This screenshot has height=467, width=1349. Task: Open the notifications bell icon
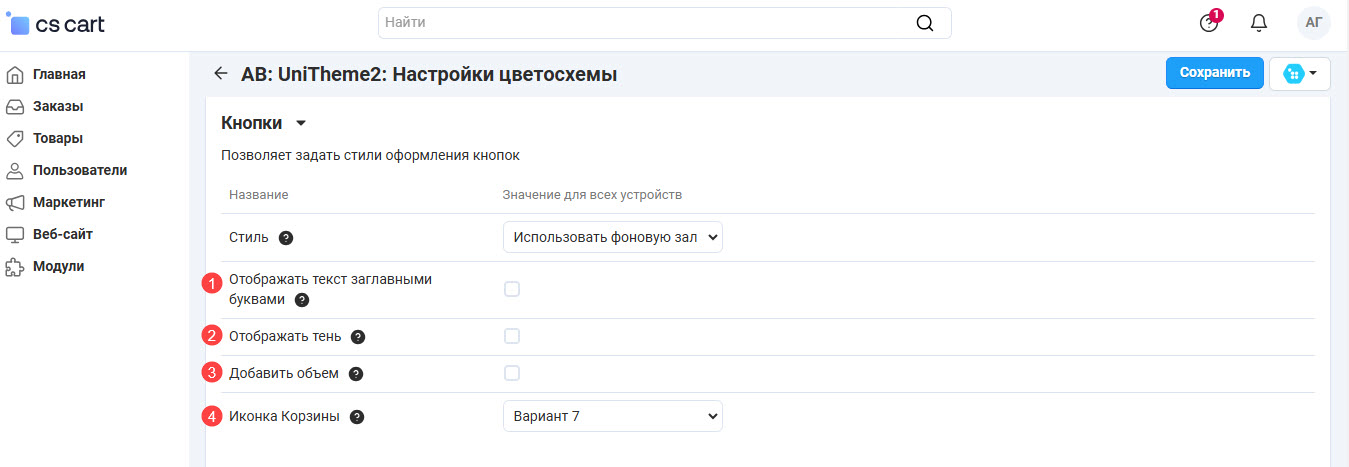(1259, 23)
